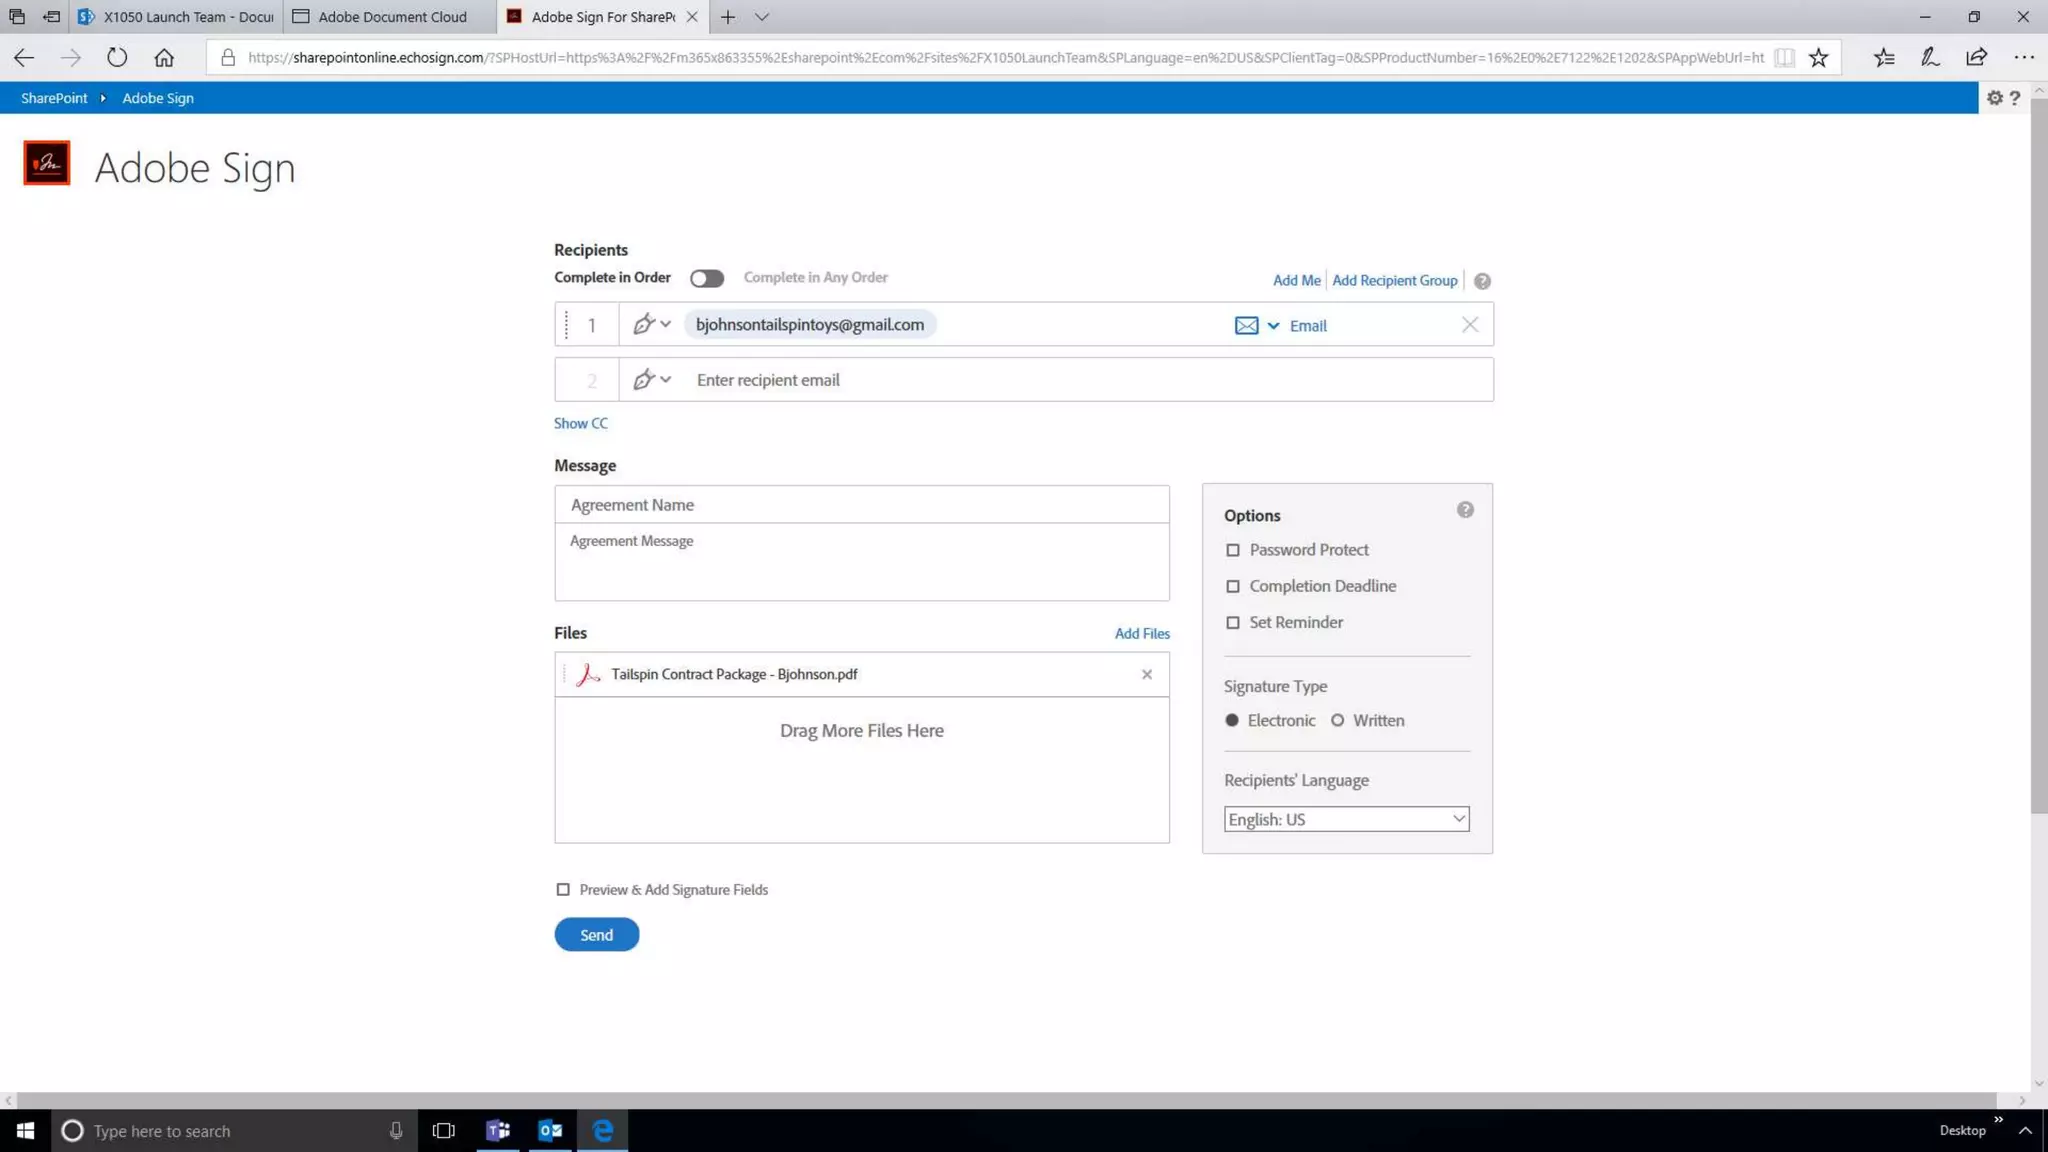Viewport: 2048px width, 1152px height.
Task: Open Microsoft Teams from the taskbar
Action: pos(498,1130)
